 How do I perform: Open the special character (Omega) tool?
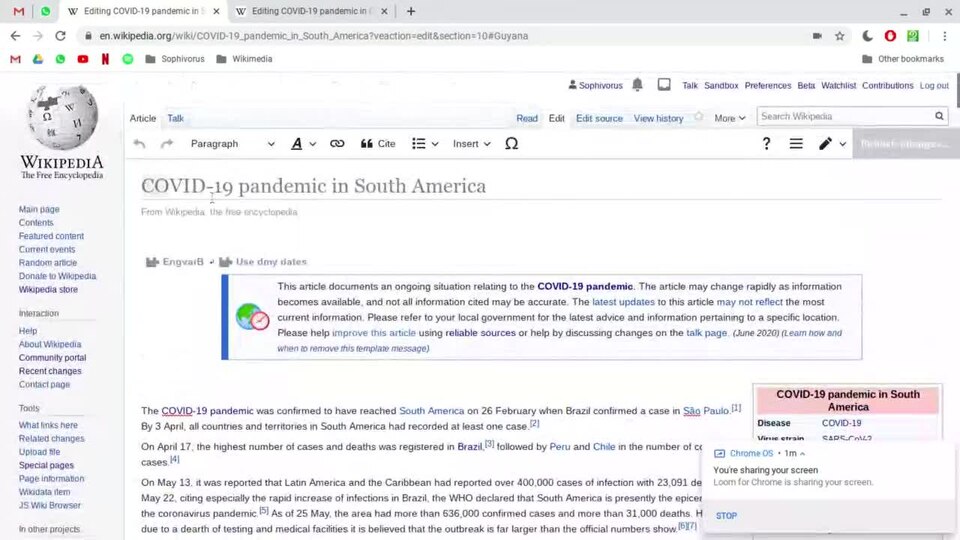511,144
